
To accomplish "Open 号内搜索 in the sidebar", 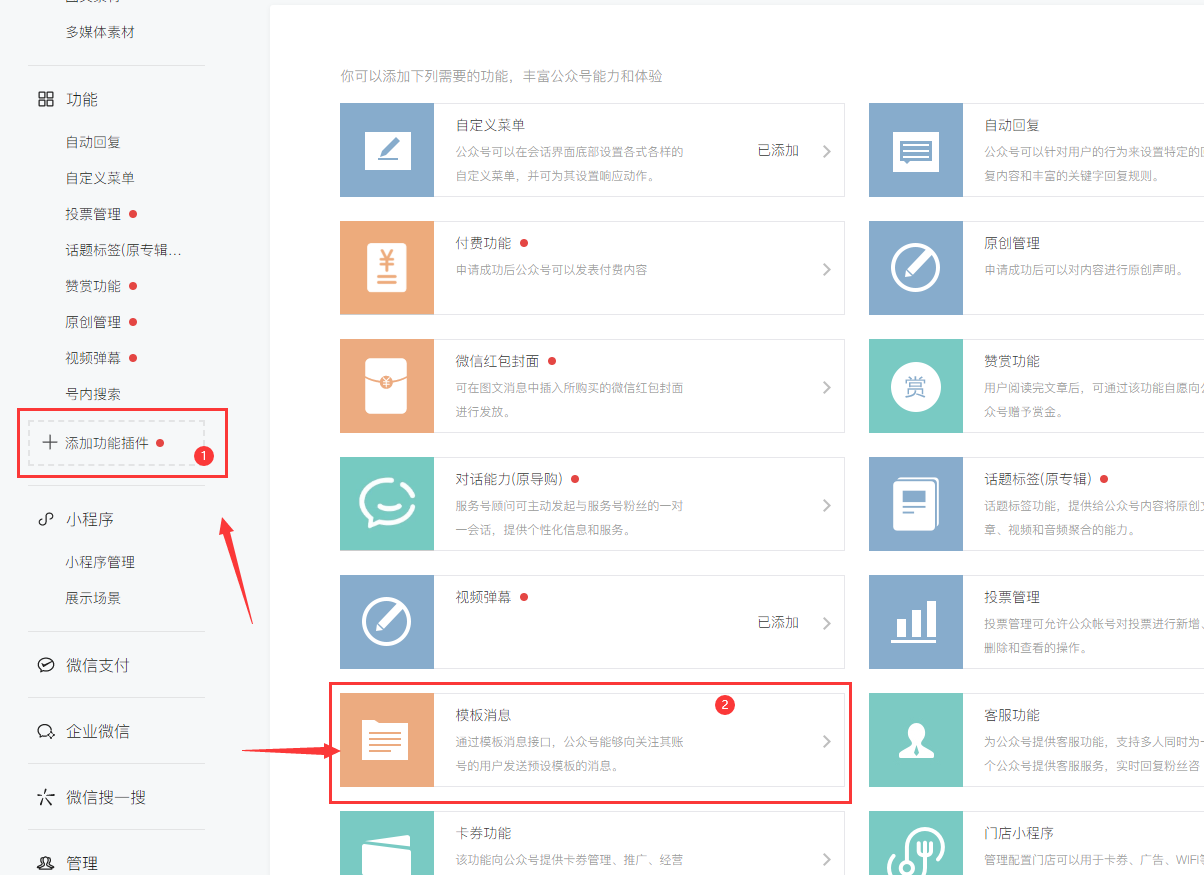I will 93,394.
